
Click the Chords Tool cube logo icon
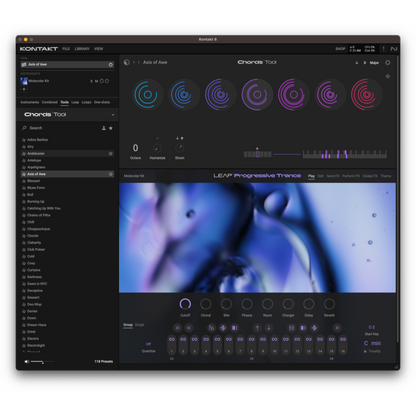pyautogui.click(x=126, y=62)
